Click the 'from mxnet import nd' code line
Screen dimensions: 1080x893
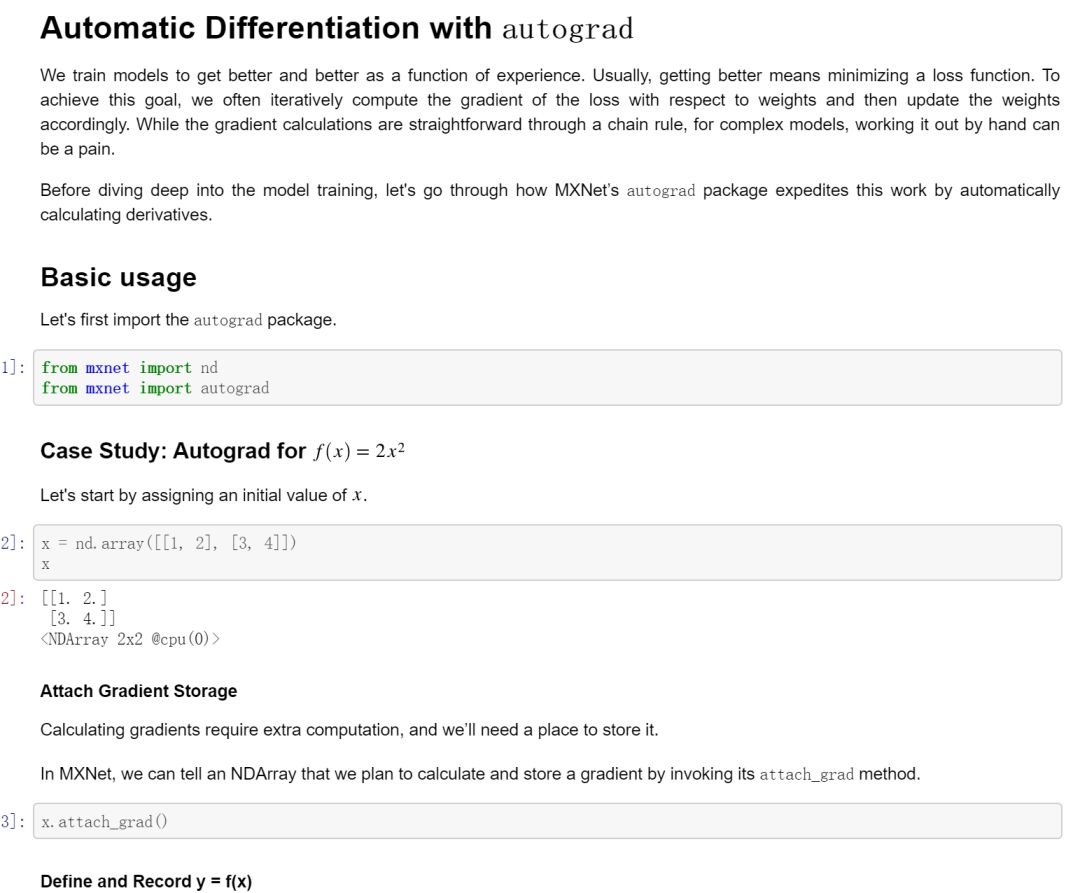pos(129,368)
